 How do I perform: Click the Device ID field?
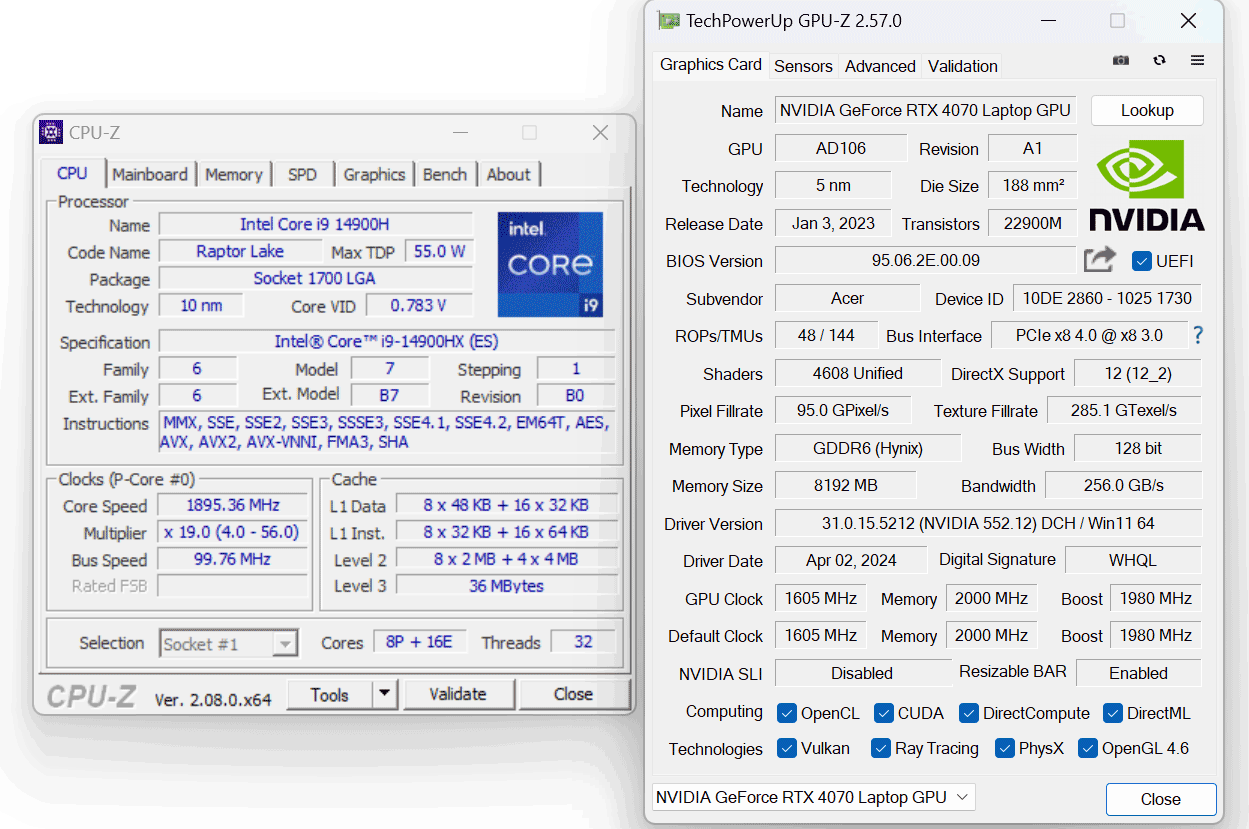tap(1107, 298)
